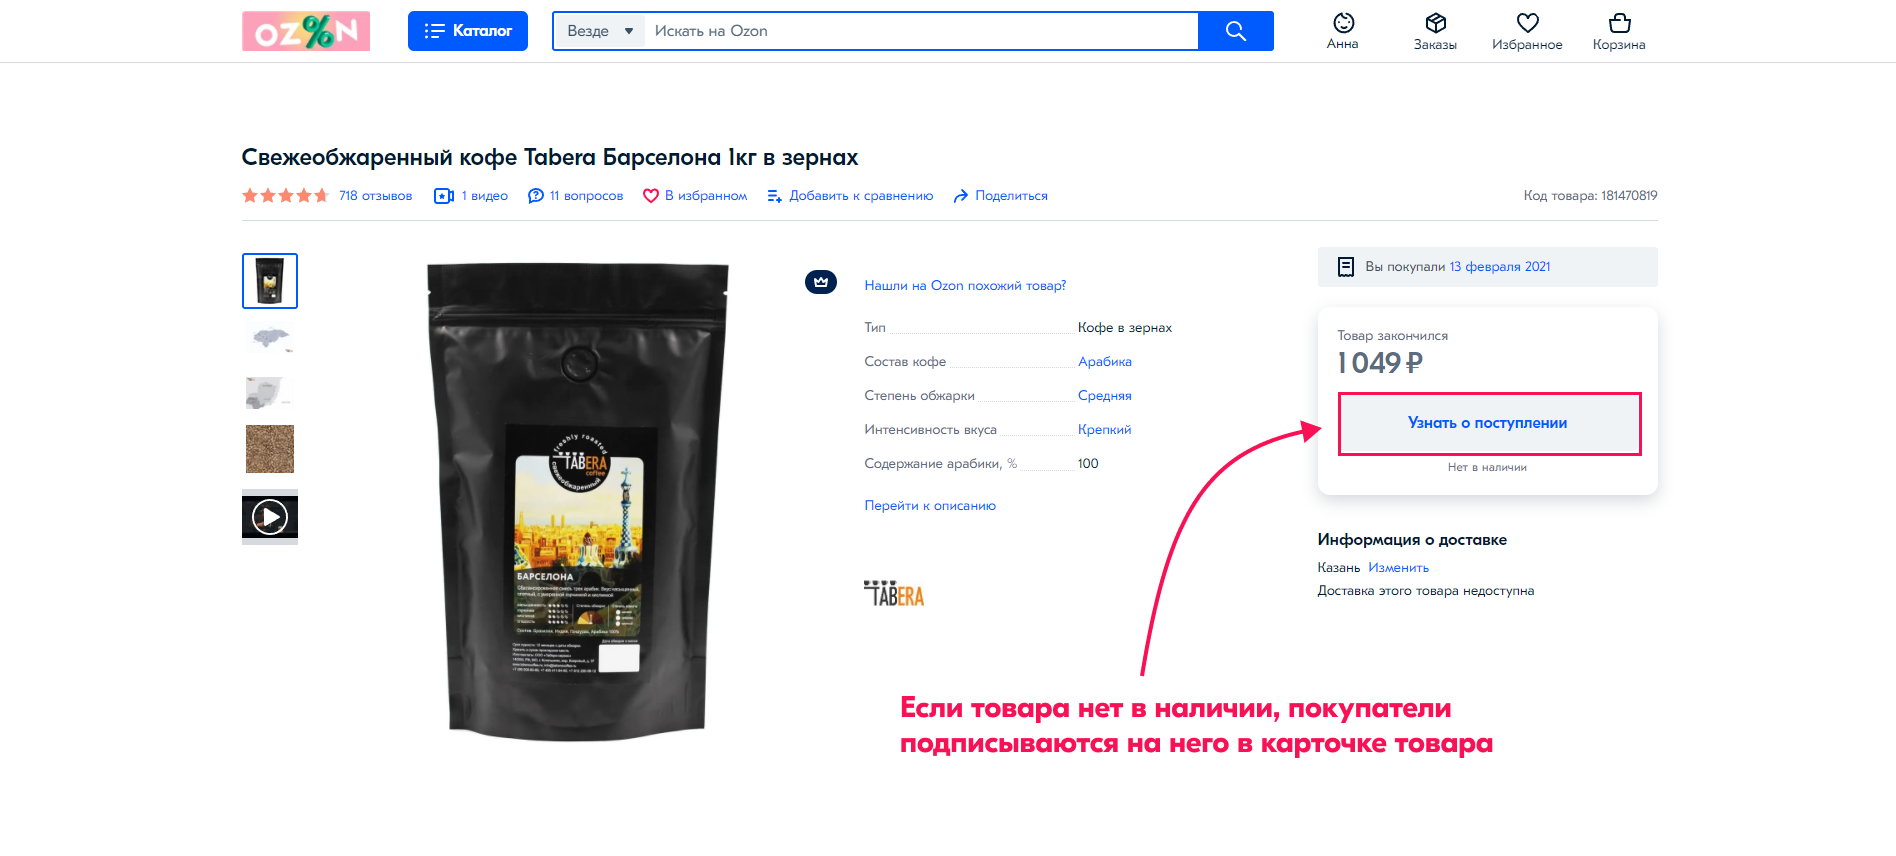
Task: Focus the Искать на Ozon search field
Action: pyautogui.click(x=920, y=31)
